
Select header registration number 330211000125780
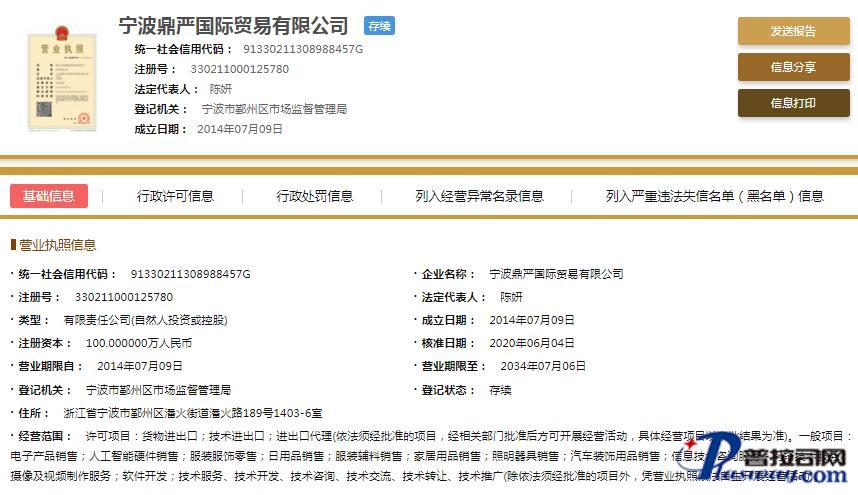click(239, 69)
